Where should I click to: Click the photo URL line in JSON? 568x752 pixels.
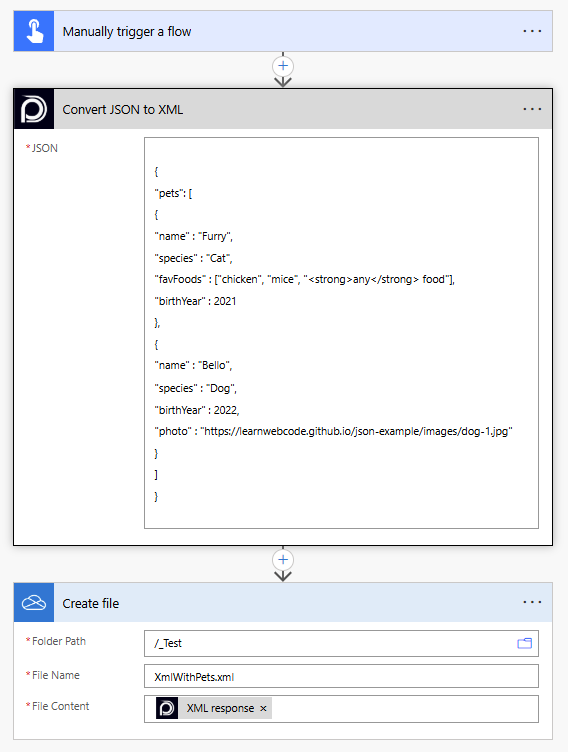333,431
